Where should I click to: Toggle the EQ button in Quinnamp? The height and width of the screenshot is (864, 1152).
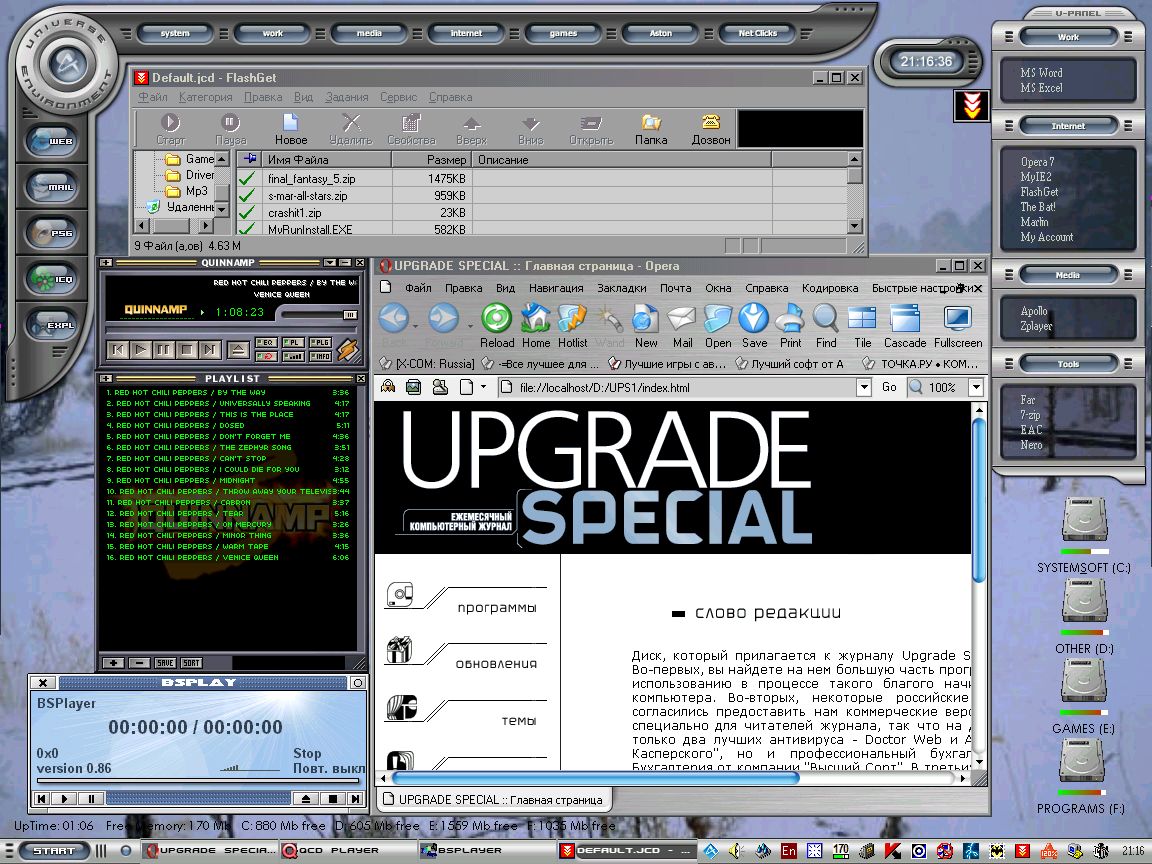coord(267,342)
